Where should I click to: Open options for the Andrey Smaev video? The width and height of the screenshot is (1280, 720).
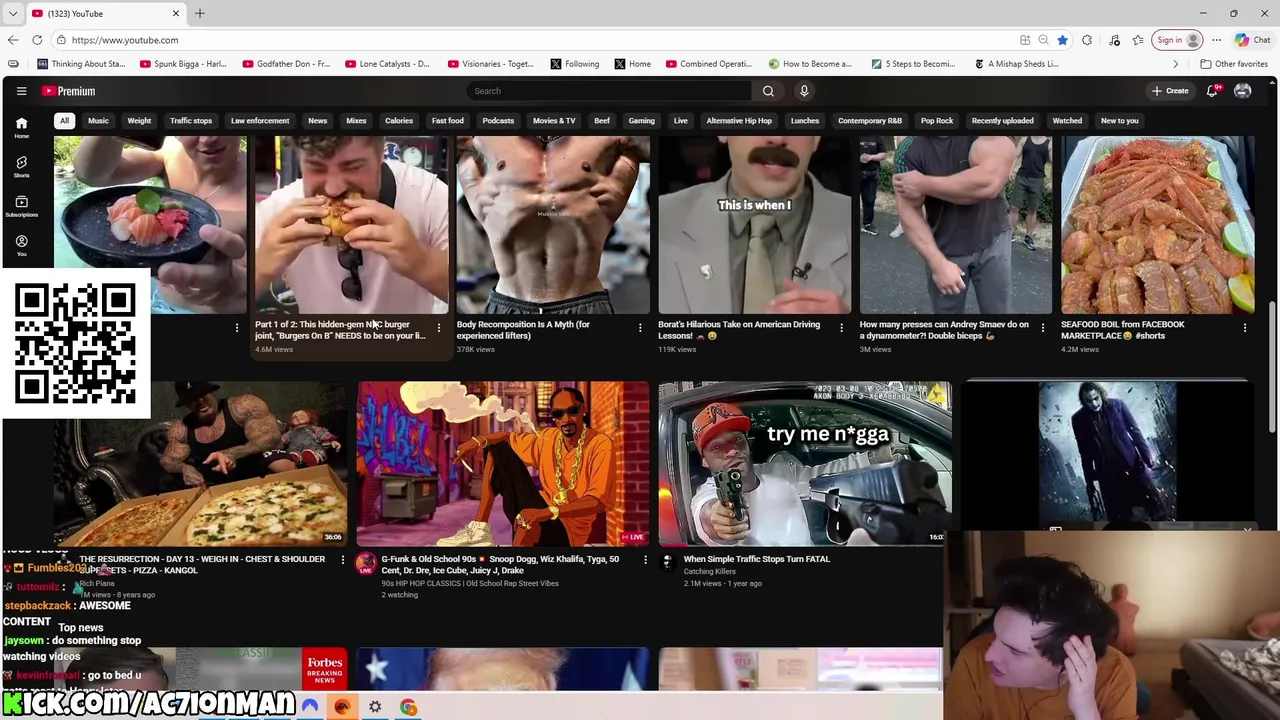coord(1043,328)
